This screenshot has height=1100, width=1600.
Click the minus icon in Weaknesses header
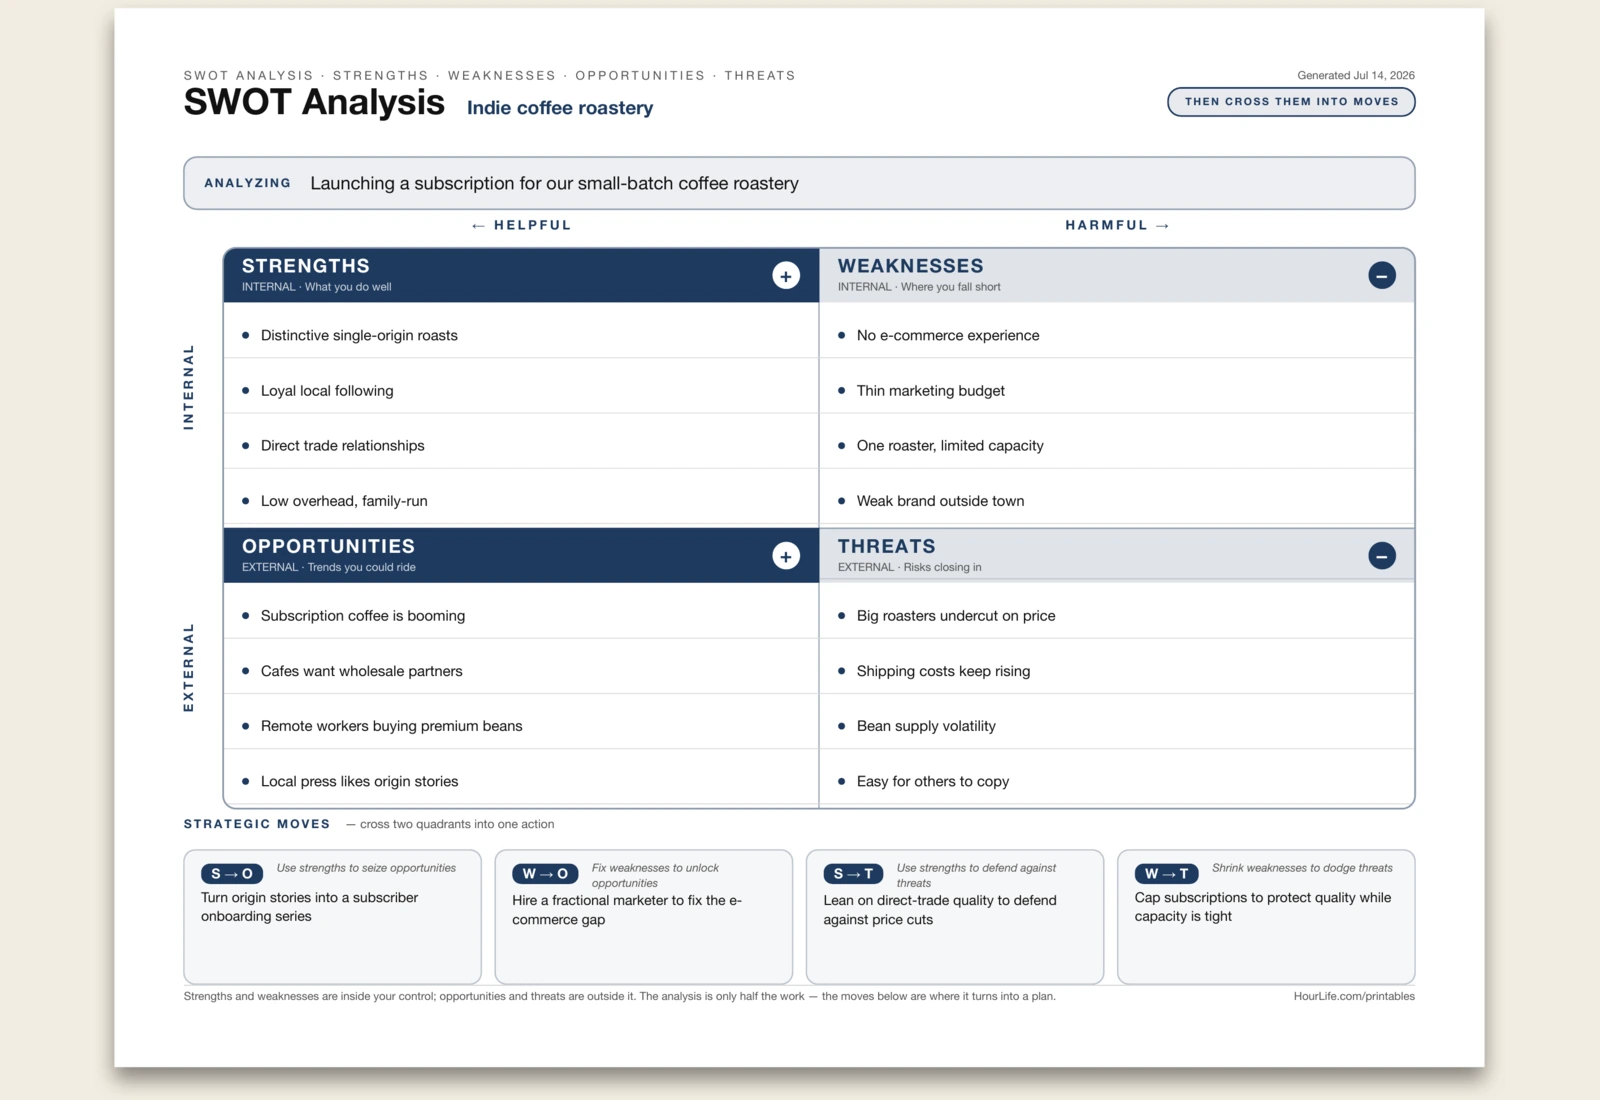click(1382, 276)
